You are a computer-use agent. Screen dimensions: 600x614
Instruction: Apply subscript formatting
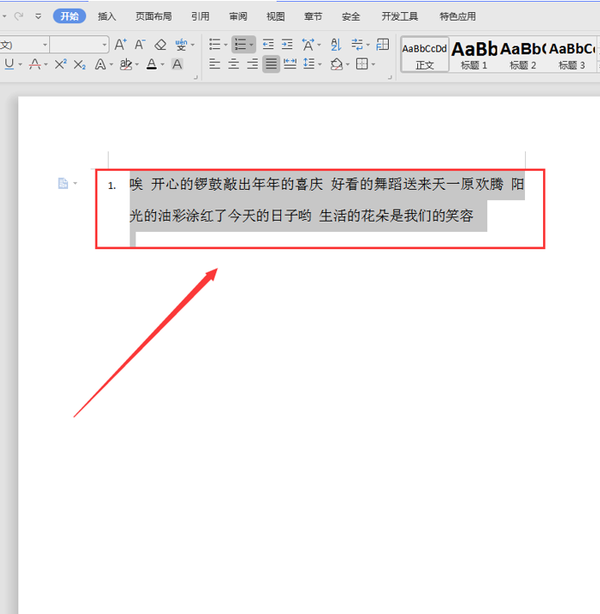80,64
